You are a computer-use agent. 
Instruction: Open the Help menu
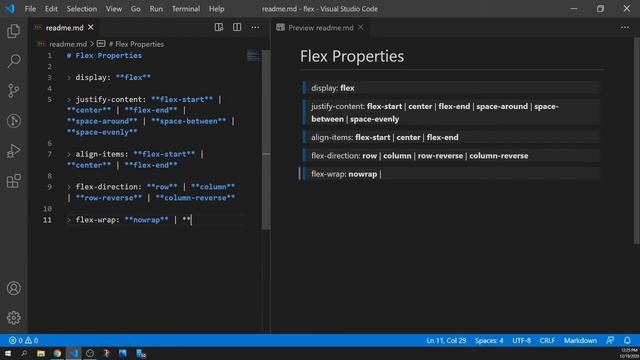(x=216, y=9)
